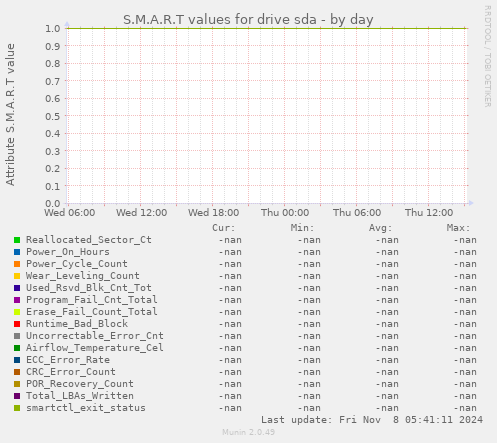Click the Thu 00:00 time axis label
Image resolution: width=497 pixels, height=443 pixels.
285,213
